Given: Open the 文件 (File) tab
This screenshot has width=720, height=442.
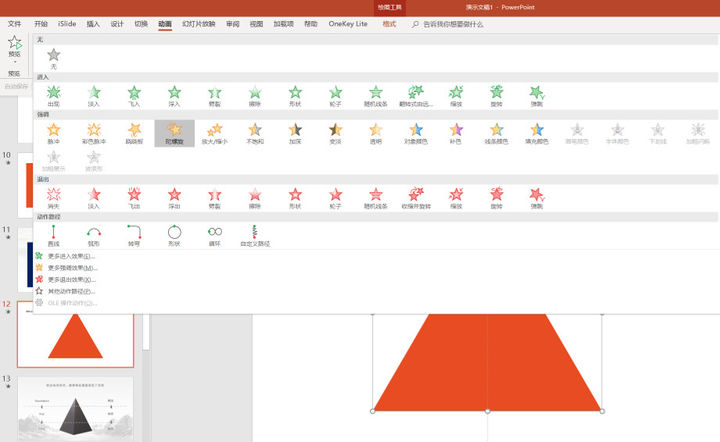Looking at the screenshot, I should pyautogui.click(x=14, y=24).
